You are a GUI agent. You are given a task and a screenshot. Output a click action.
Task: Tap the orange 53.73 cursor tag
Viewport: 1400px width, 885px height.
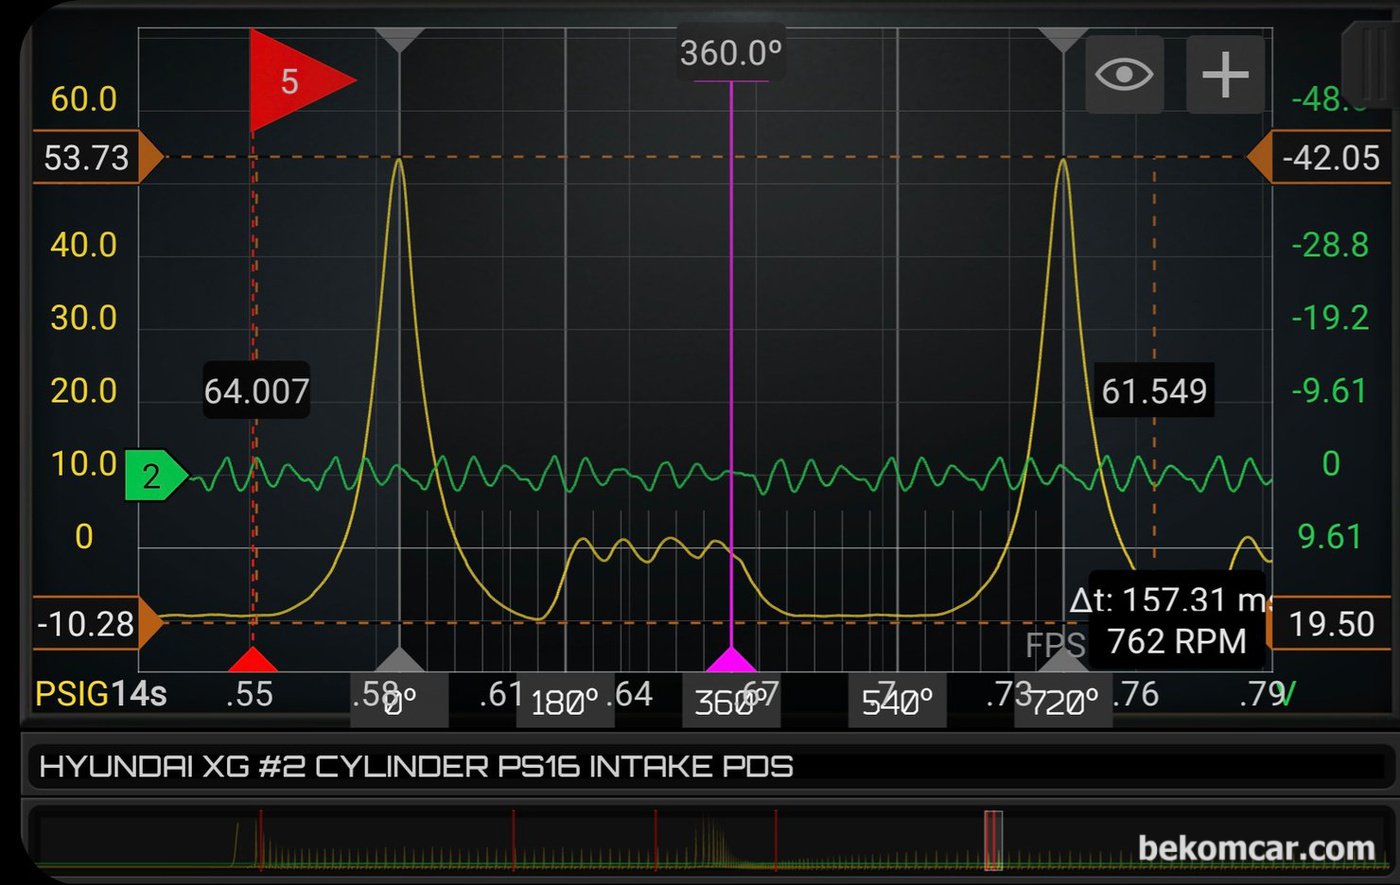(x=98, y=158)
